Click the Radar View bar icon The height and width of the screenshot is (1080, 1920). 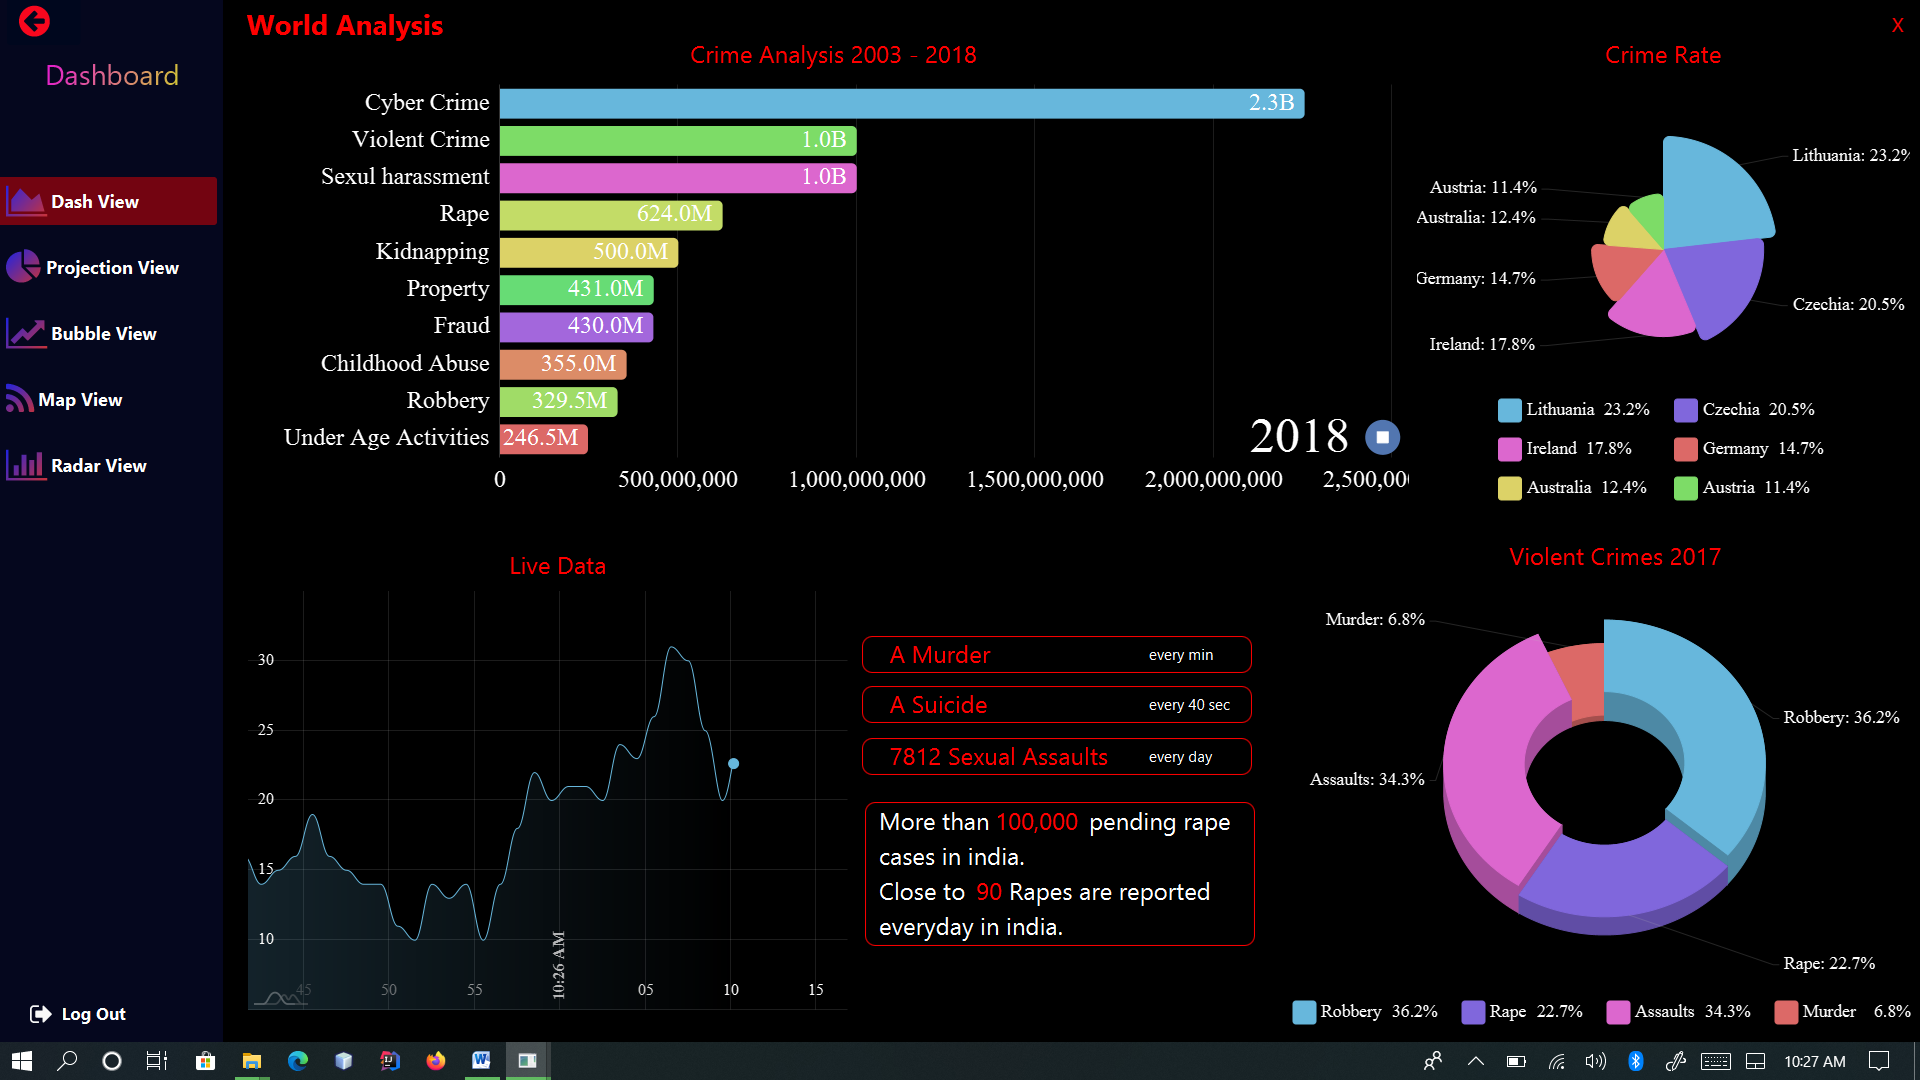[x=25, y=465]
